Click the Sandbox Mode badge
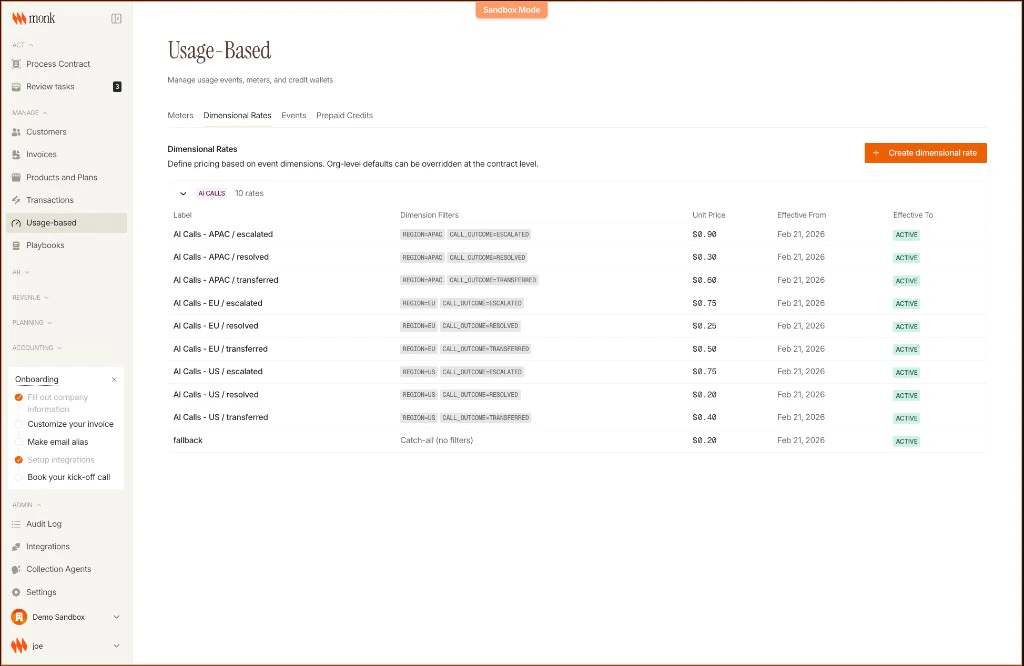1024x666 pixels. 511,10
